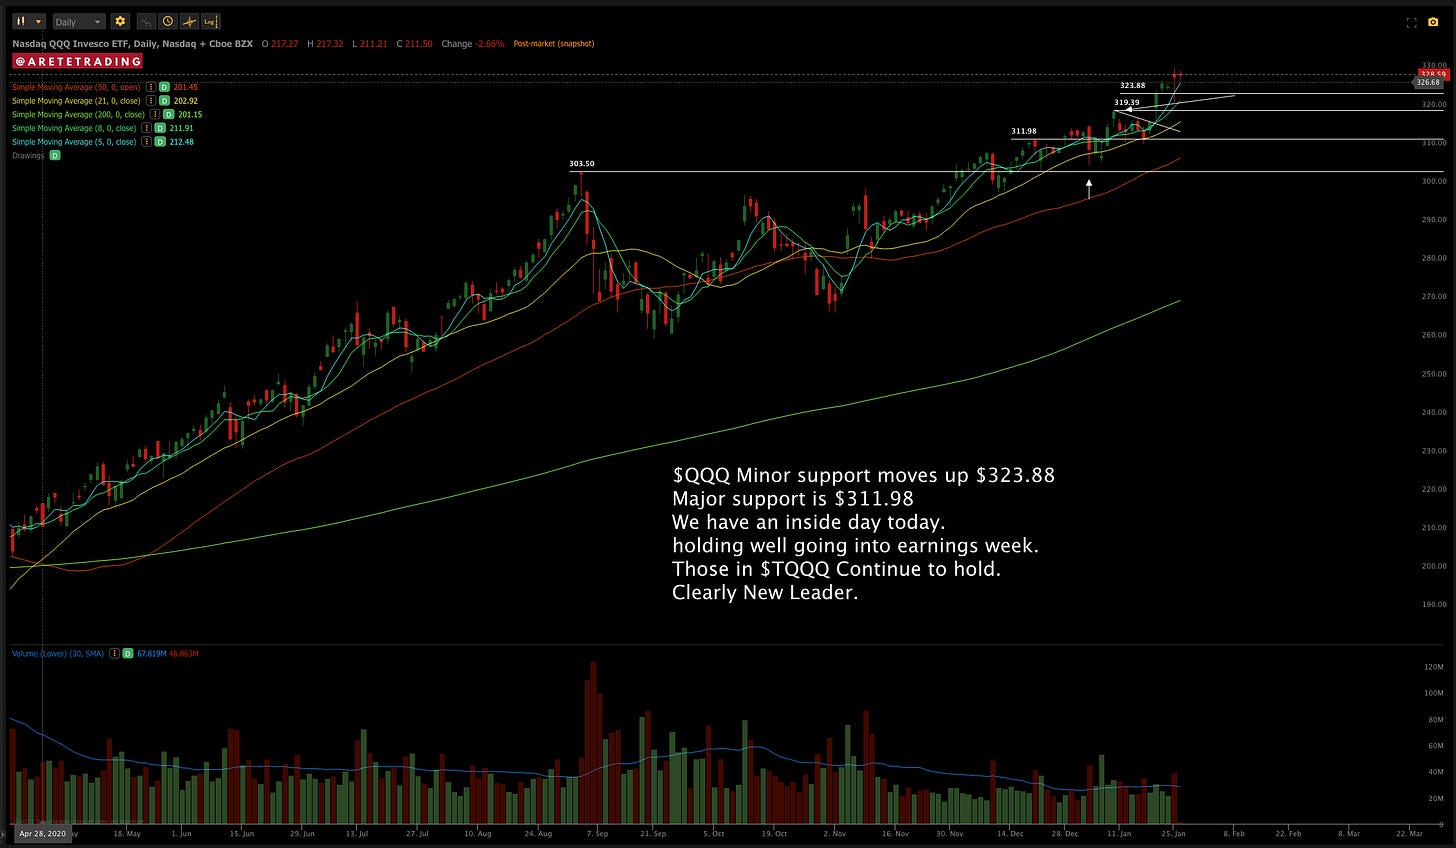Toggle the D badge for SMA 5
1456x848 pixels.
tap(160, 142)
